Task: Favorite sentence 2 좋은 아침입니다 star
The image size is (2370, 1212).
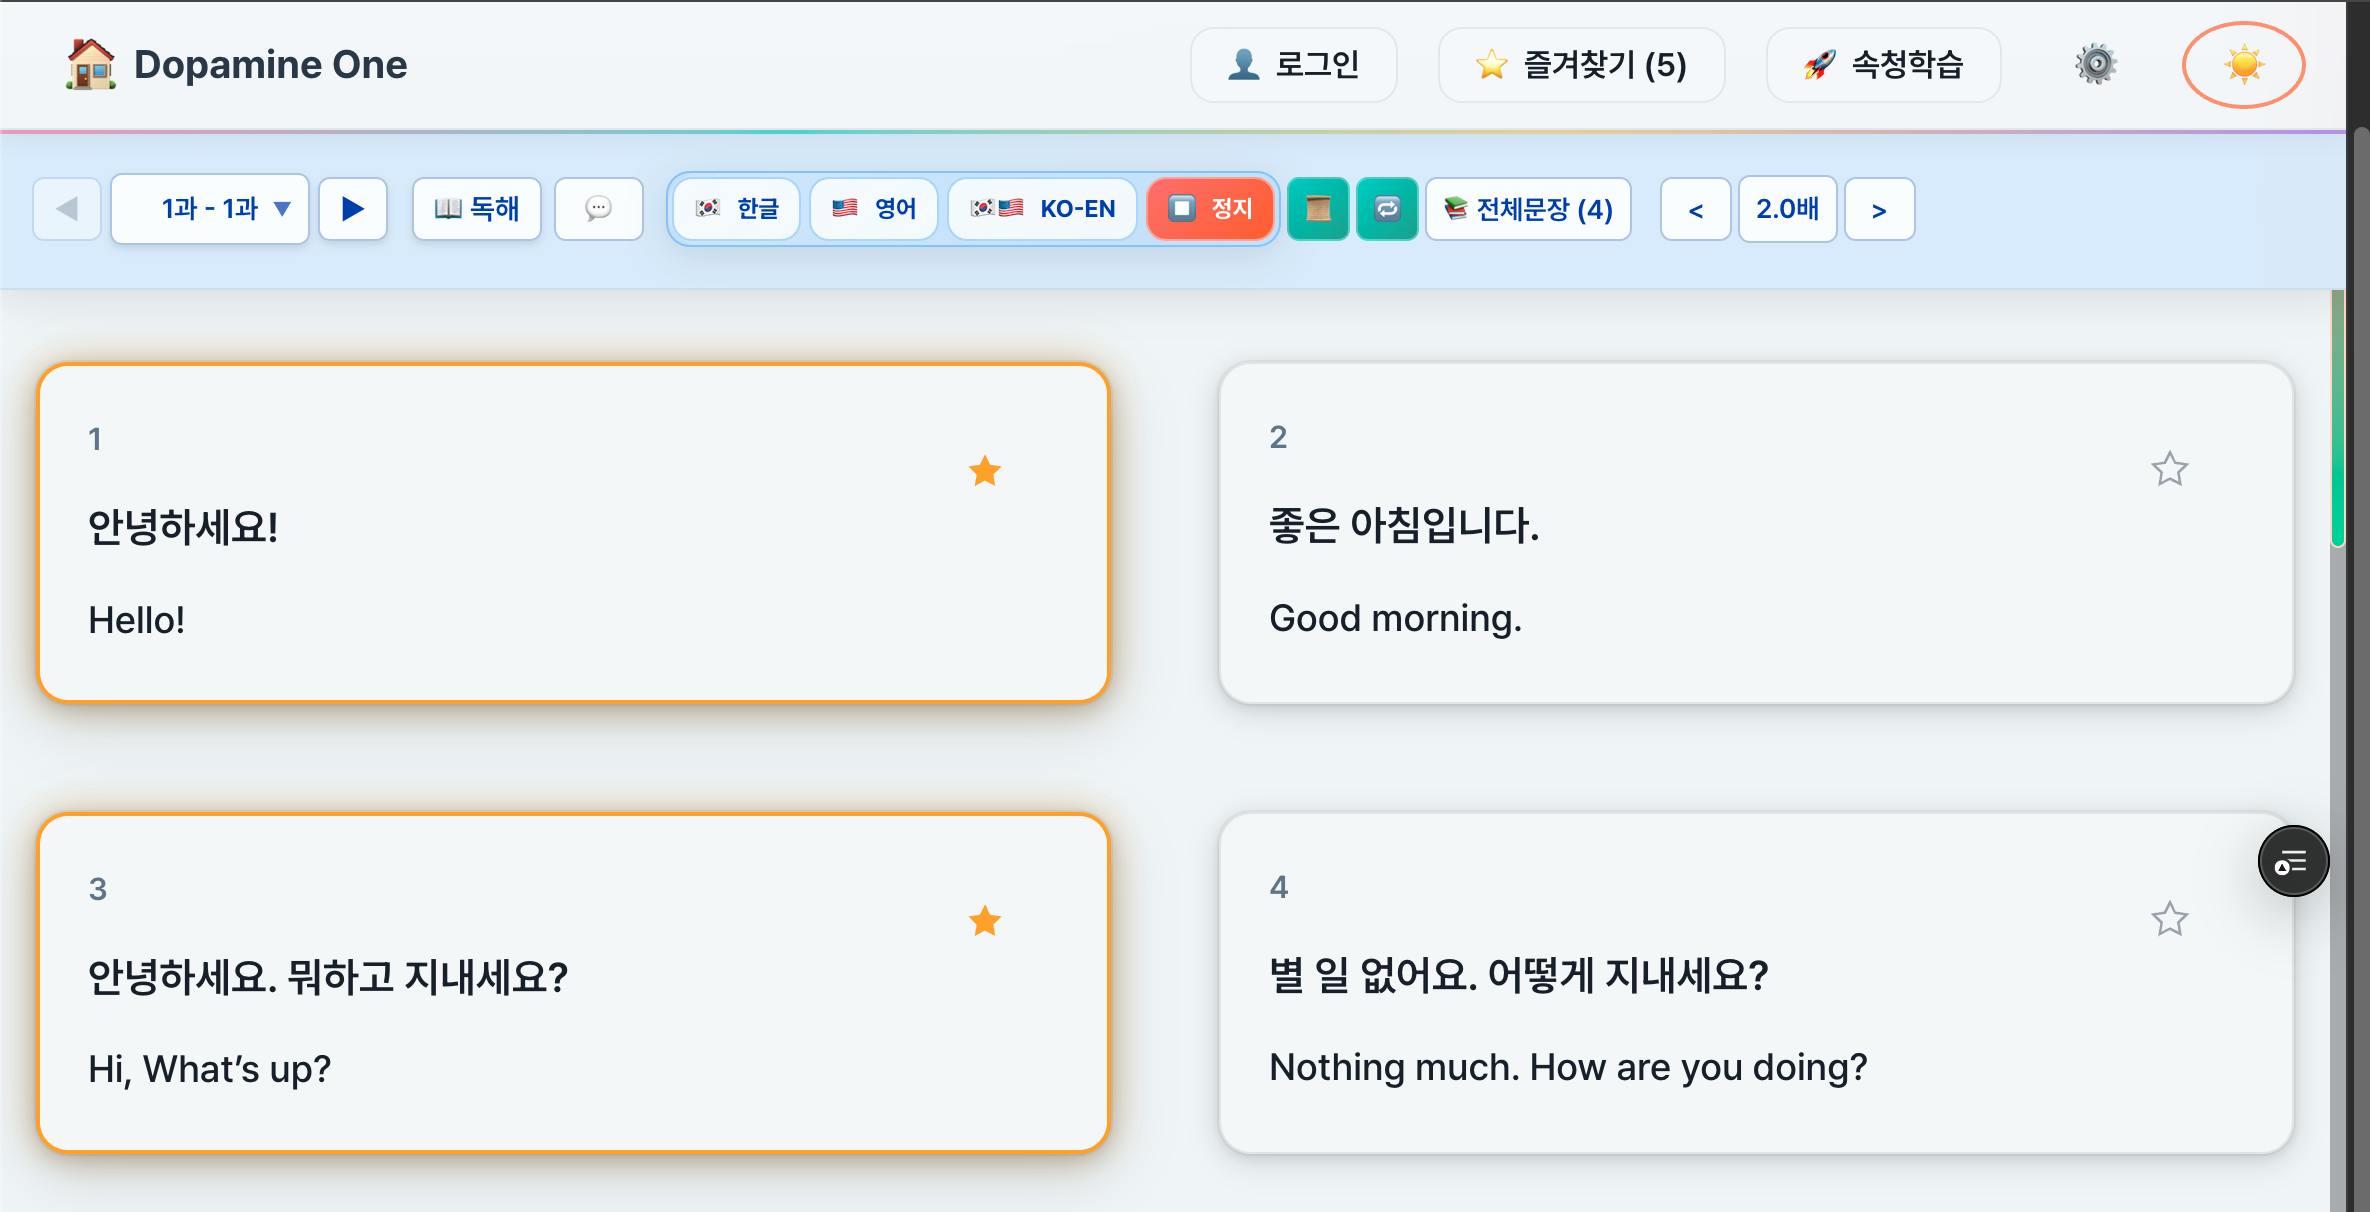Action: 2169,469
